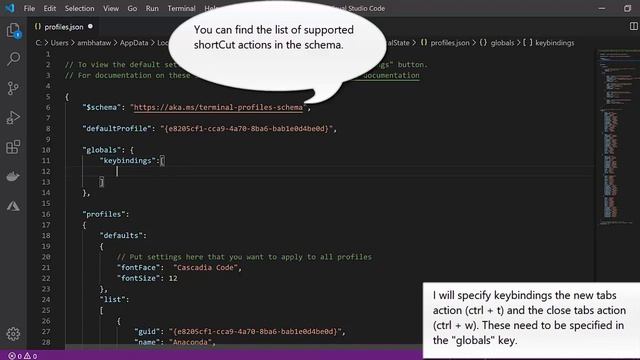640x360 pixels.
Task: Click the "globals" key on line 10
Action: pos(102,150)
